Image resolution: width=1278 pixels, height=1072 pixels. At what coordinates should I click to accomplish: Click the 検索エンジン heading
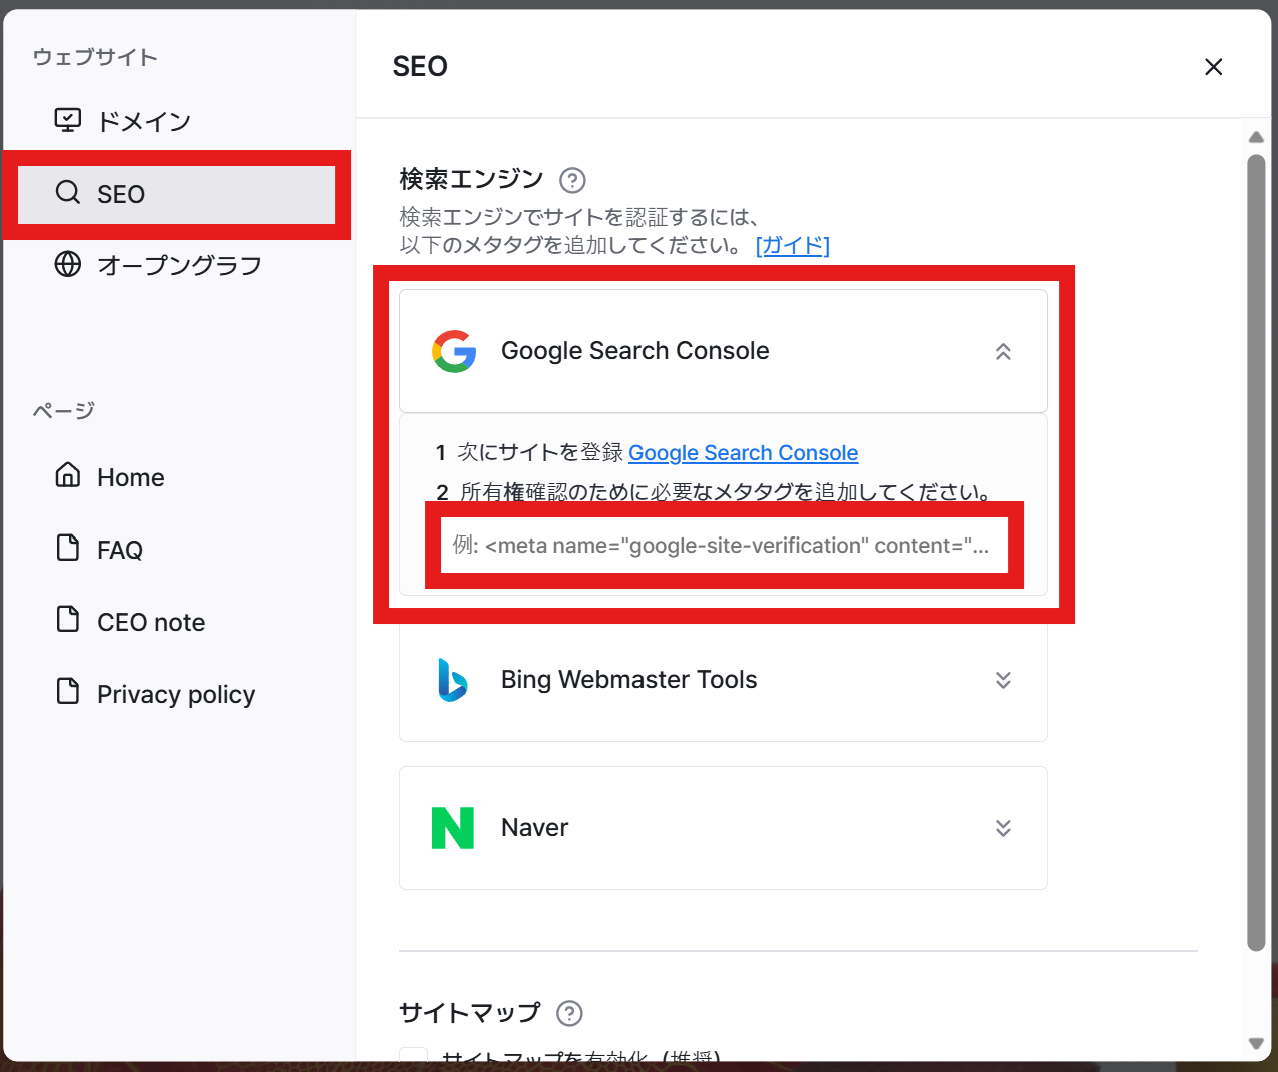pyautogui.click(x=471, y=179)
